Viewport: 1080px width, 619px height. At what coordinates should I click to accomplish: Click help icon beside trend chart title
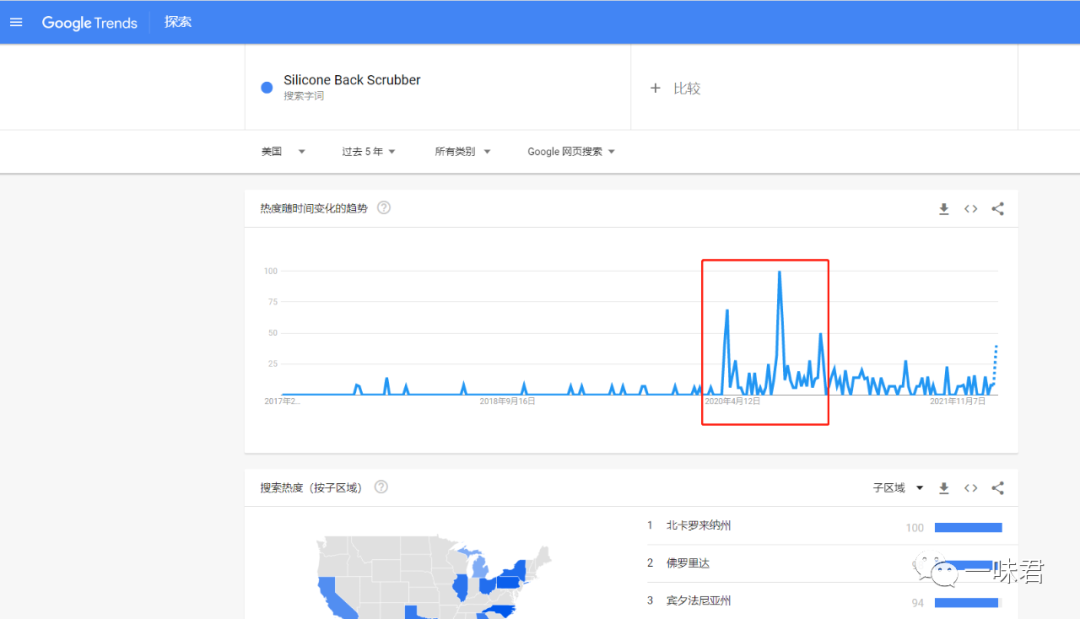[383, 208]
